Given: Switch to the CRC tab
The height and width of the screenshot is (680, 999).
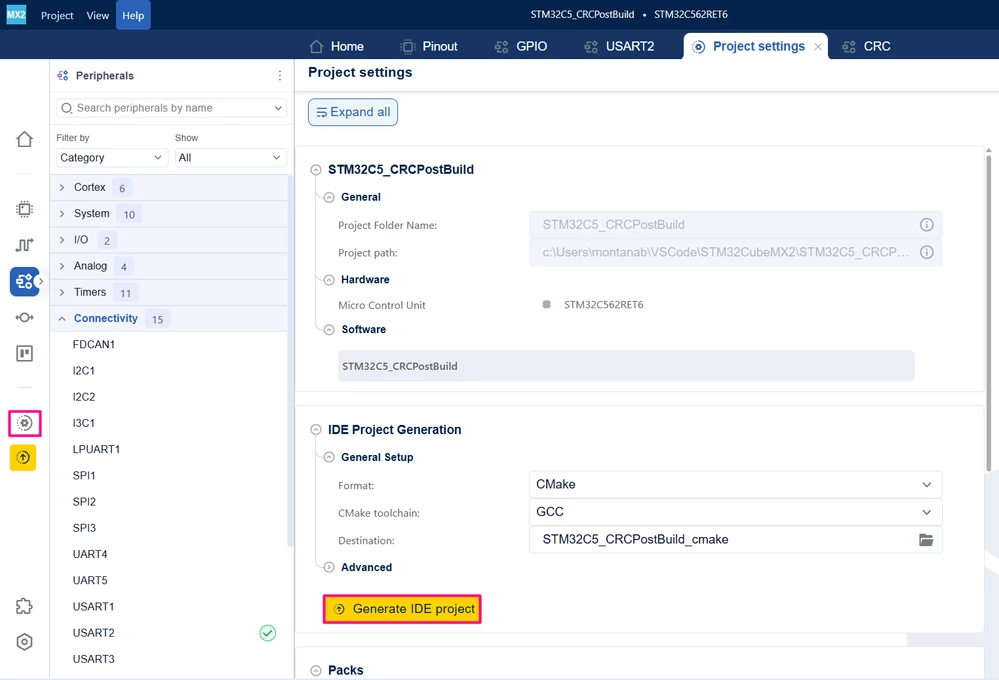Looking at the screenshot, I should [x=866, y=47].
